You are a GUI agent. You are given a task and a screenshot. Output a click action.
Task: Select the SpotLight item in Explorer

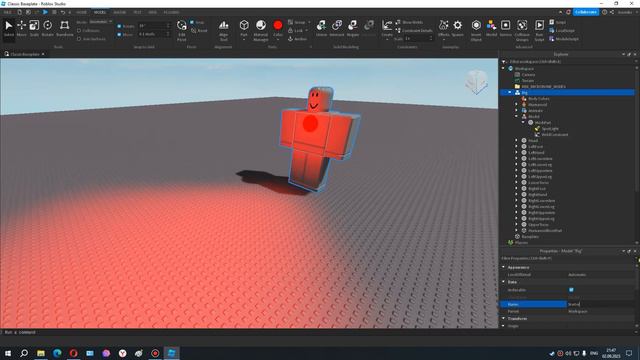550,129
